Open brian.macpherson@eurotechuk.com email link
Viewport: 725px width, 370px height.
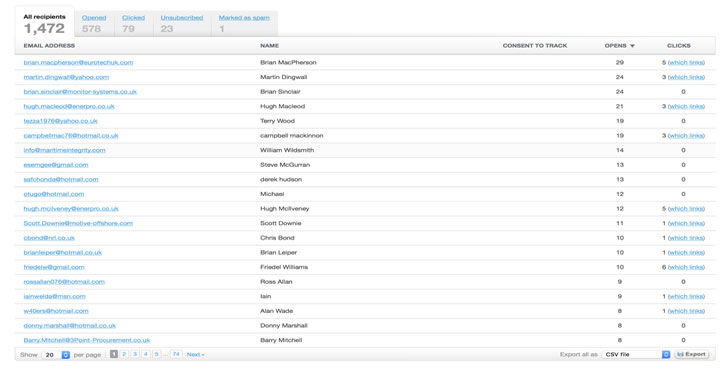coord(78,62)
